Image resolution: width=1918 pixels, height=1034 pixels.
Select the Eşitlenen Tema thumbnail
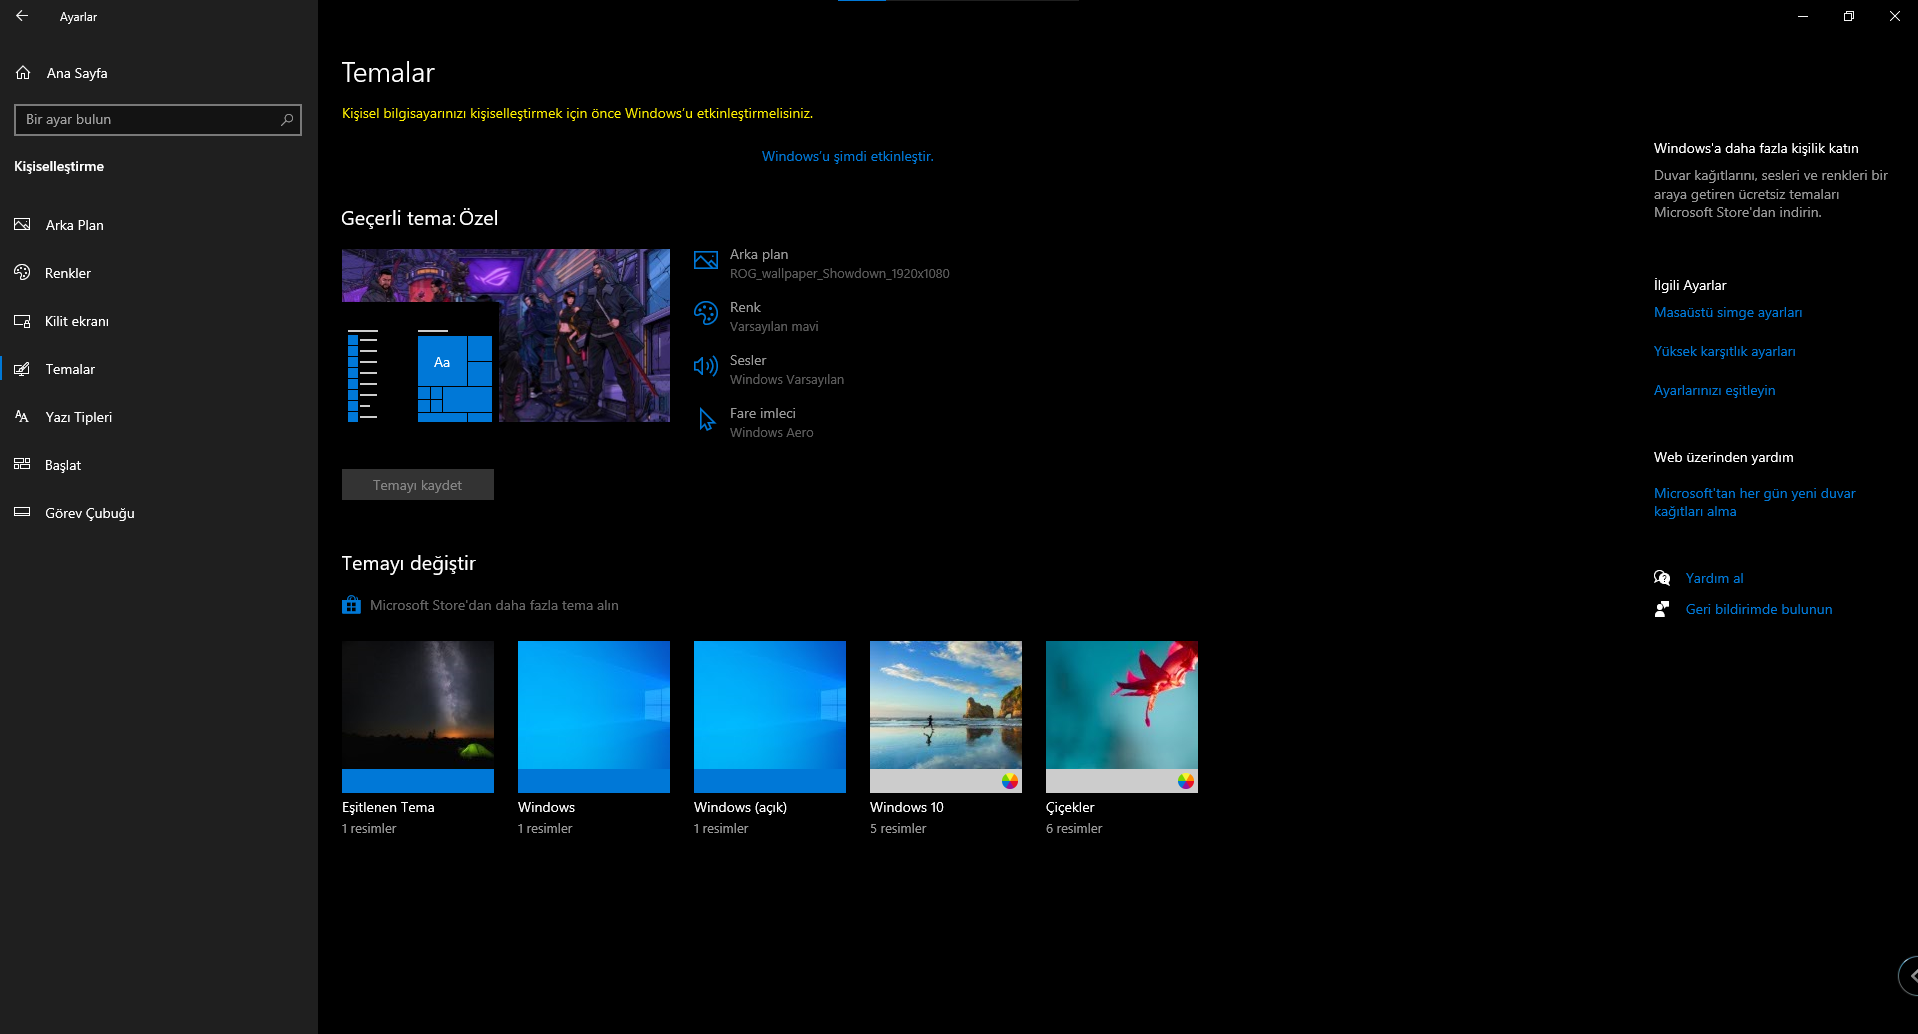(418, 717)
